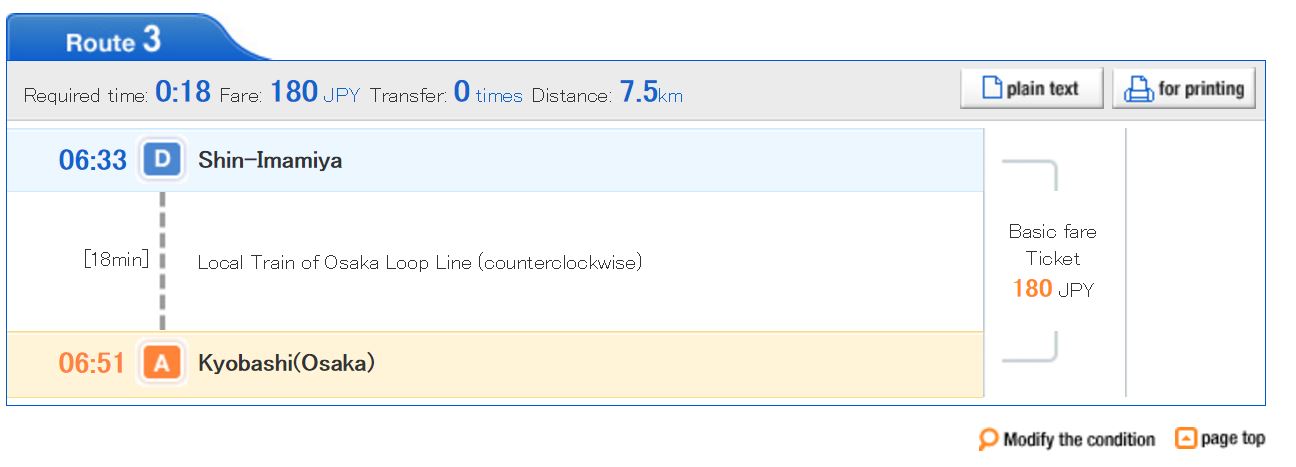Select the Shin-Imamiya station name
This screenshot has width=1296, height=467.
tap(270, 160)
